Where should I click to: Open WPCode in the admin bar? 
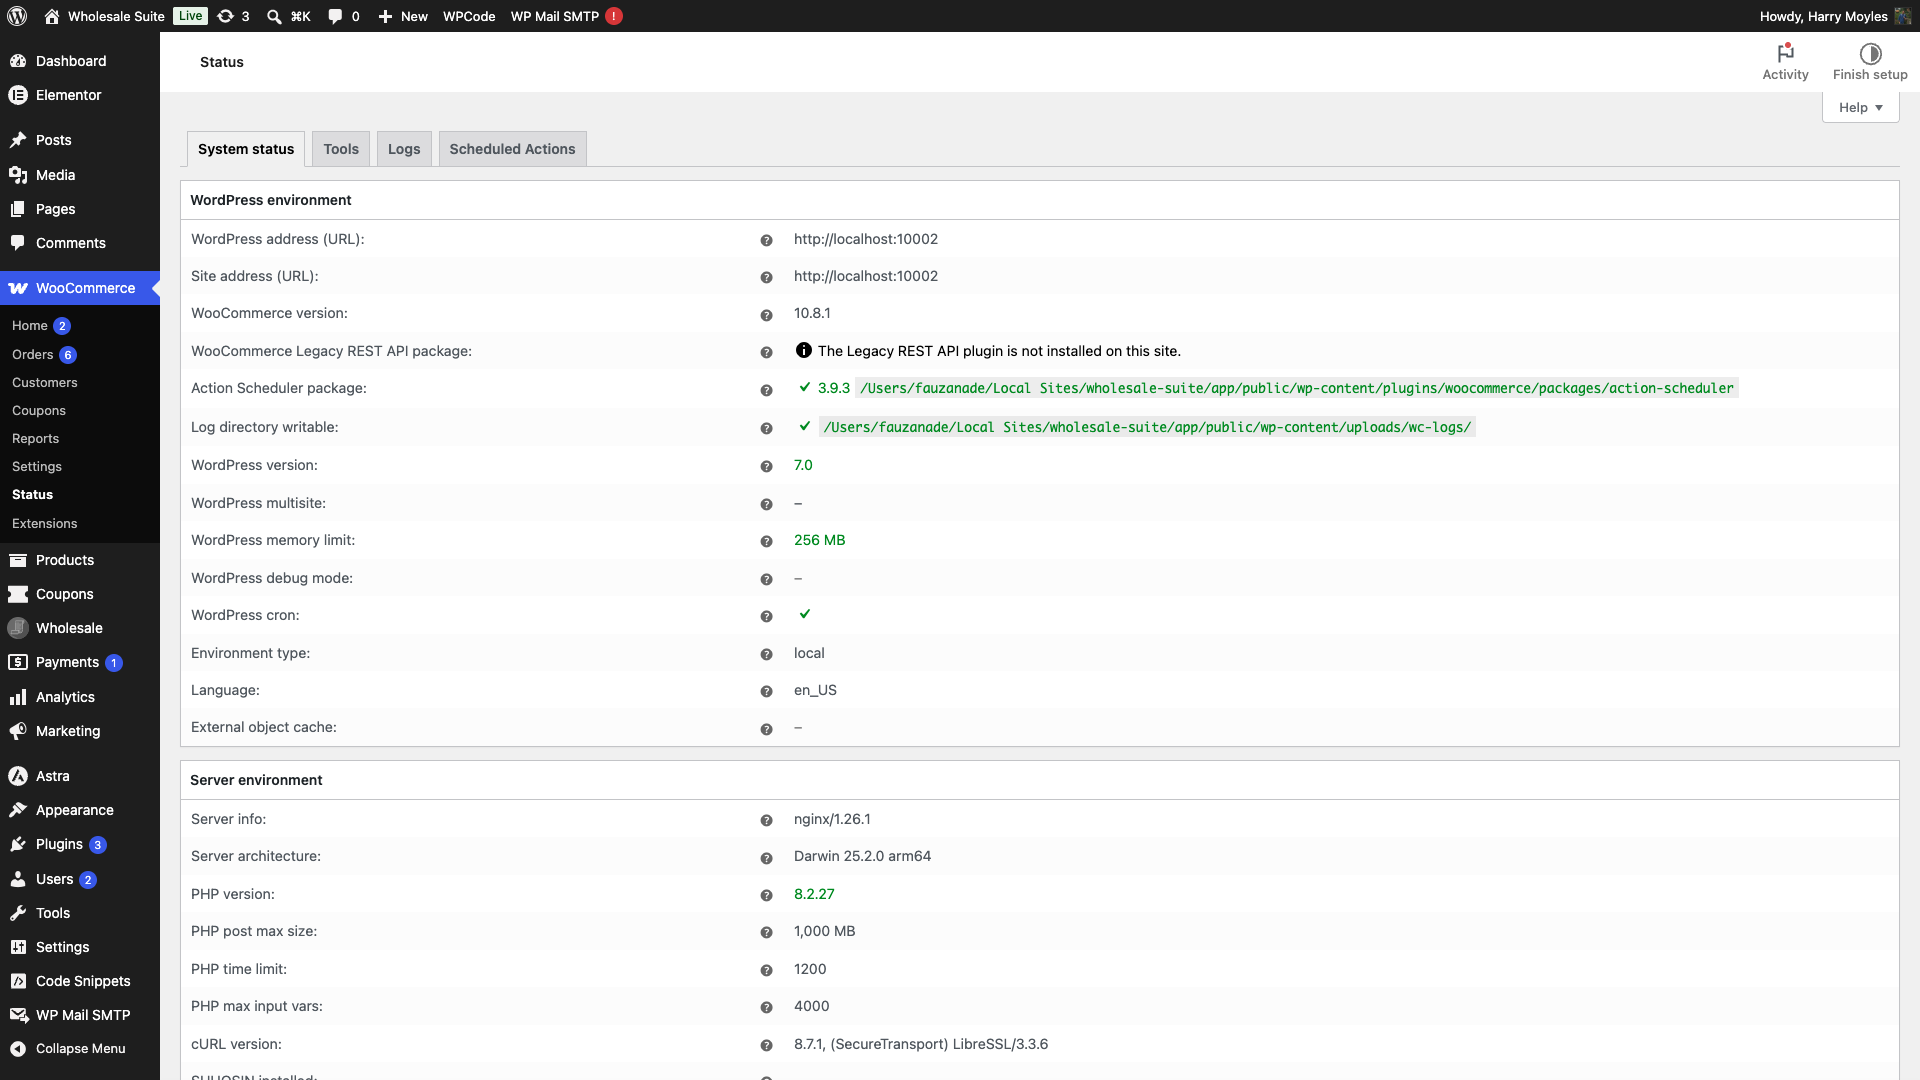coord(469,16)
